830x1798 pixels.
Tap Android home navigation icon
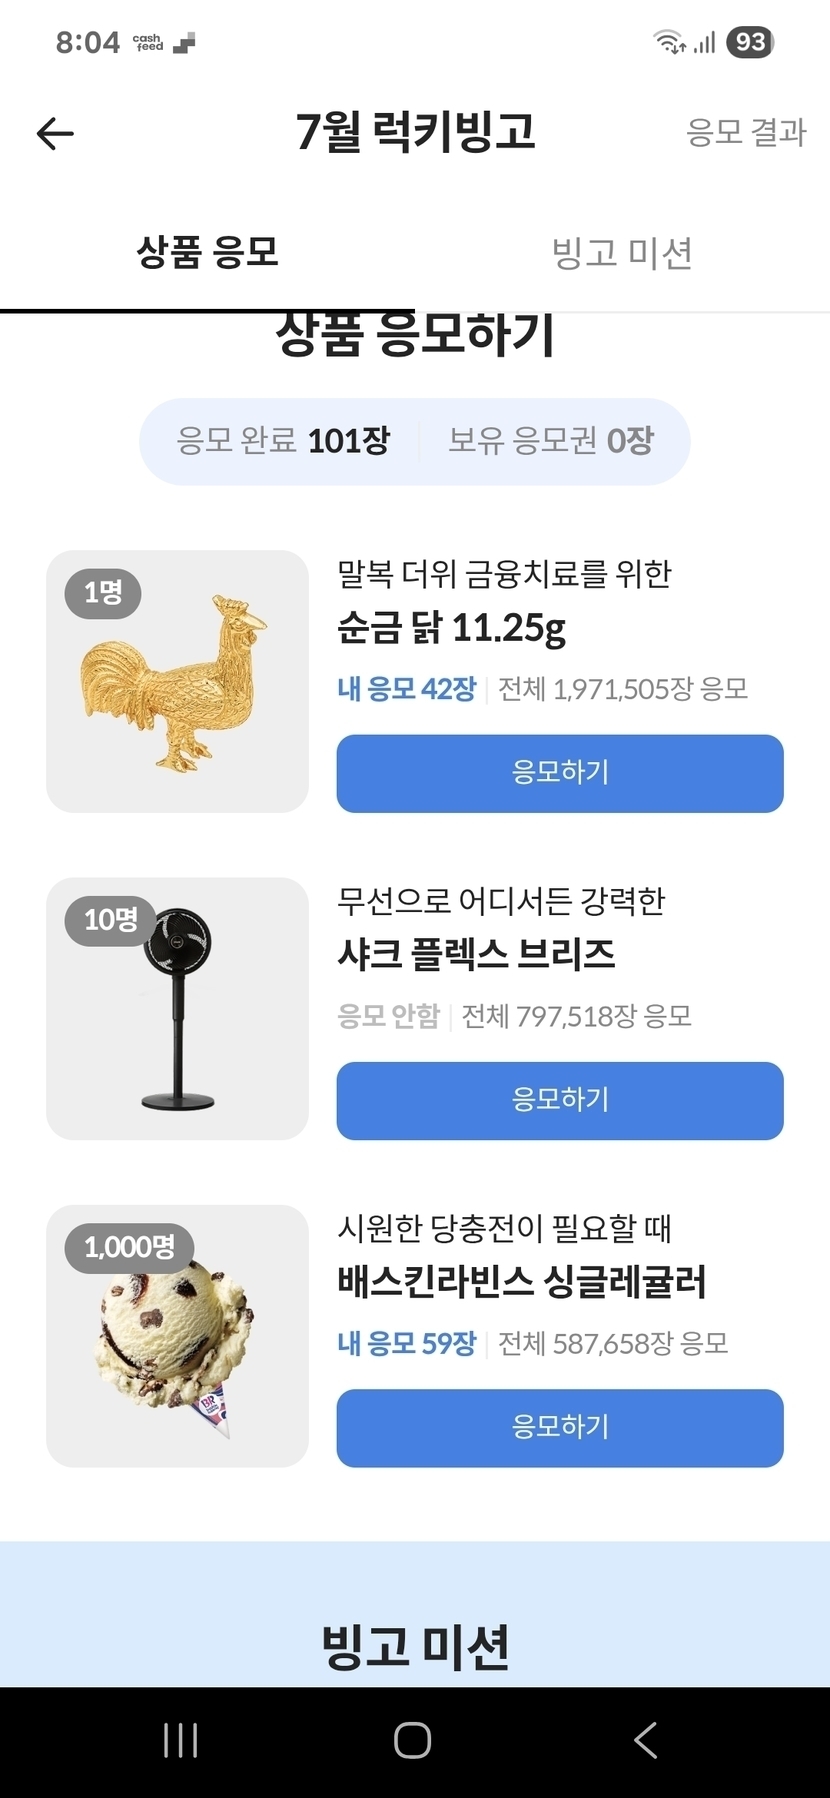[413, 1740]
